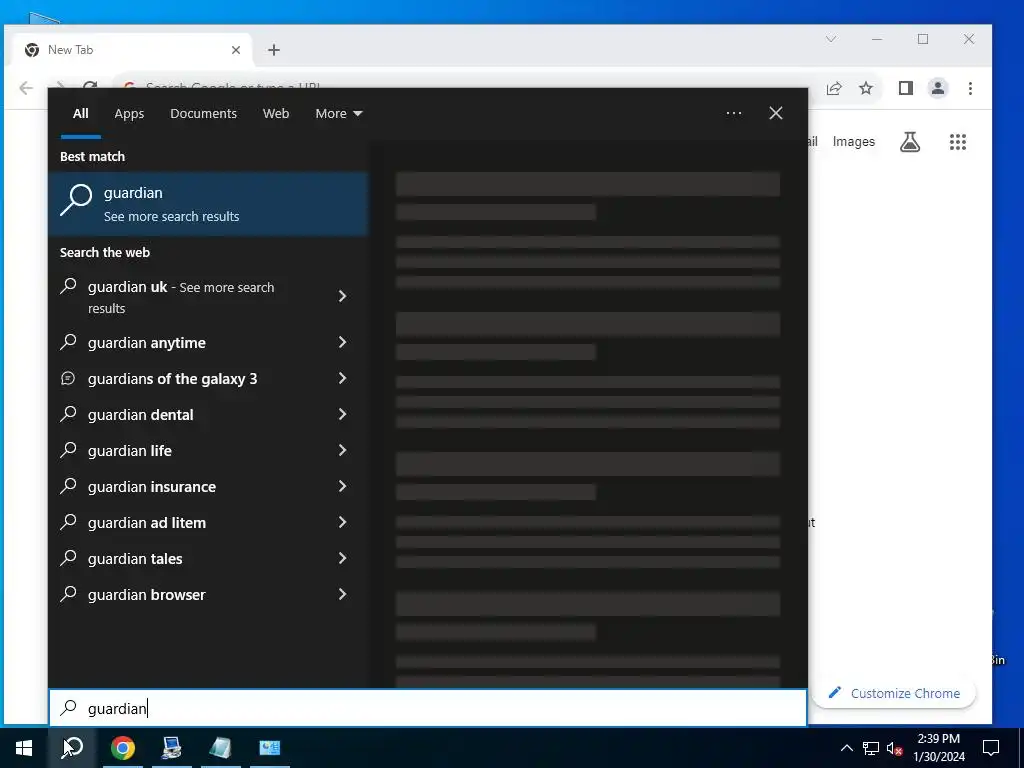Open the notepad-style taskbar app icon
The height and width of the screenshot is (768, 1024).
point(221,748)
